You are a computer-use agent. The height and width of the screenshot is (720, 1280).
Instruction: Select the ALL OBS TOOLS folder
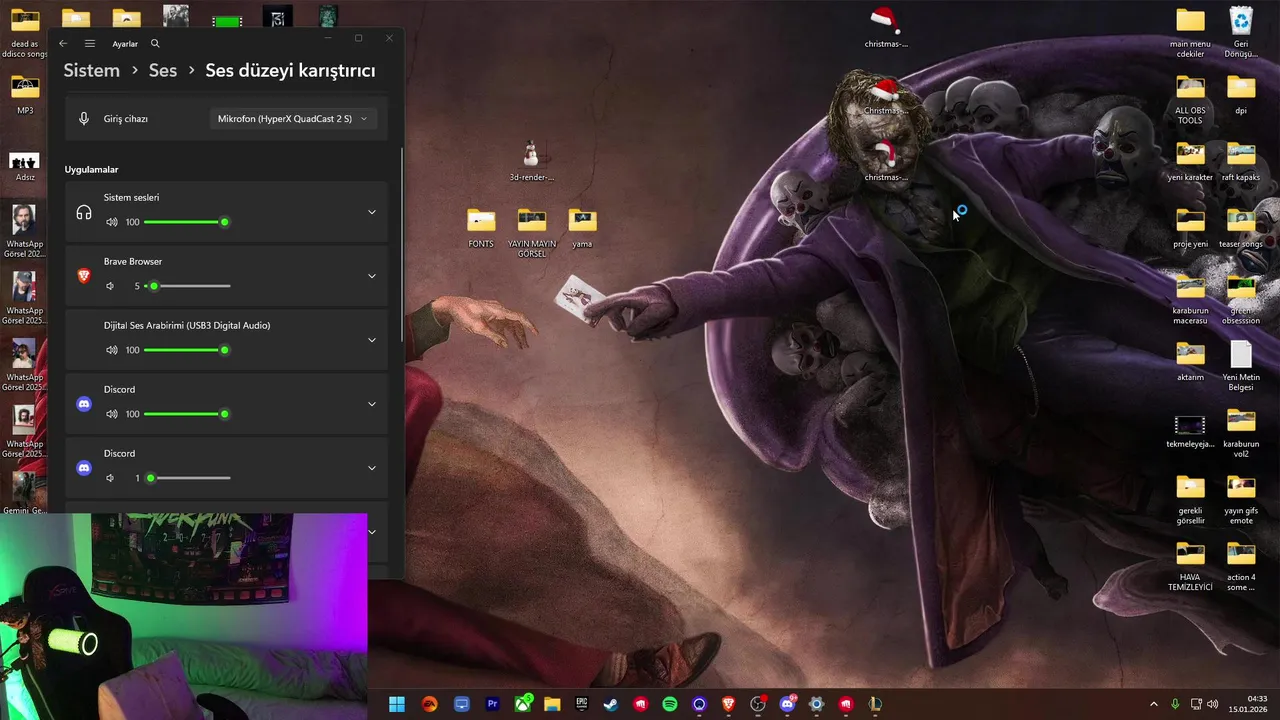[1190, 99]
